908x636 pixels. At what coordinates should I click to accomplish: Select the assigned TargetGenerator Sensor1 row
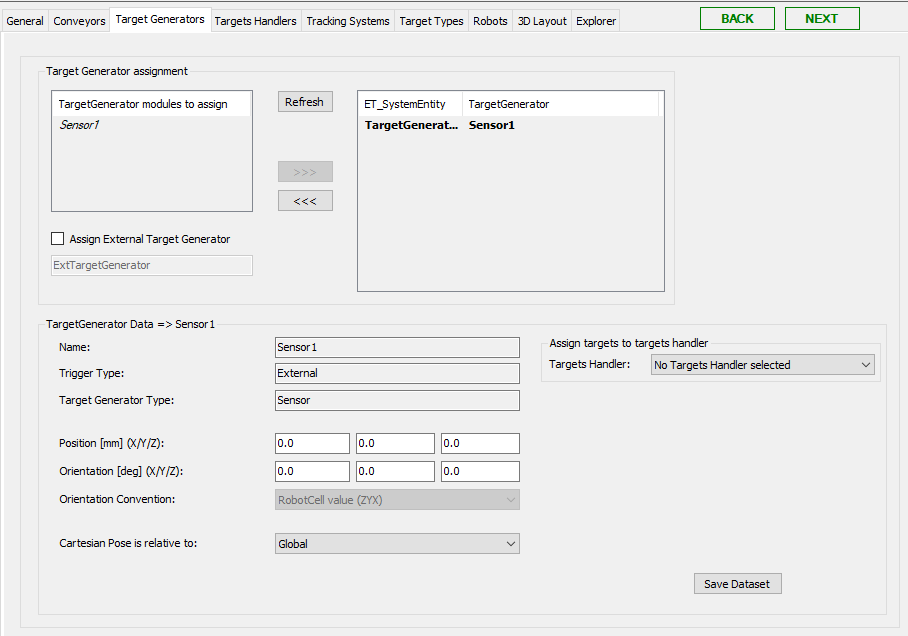490,125
